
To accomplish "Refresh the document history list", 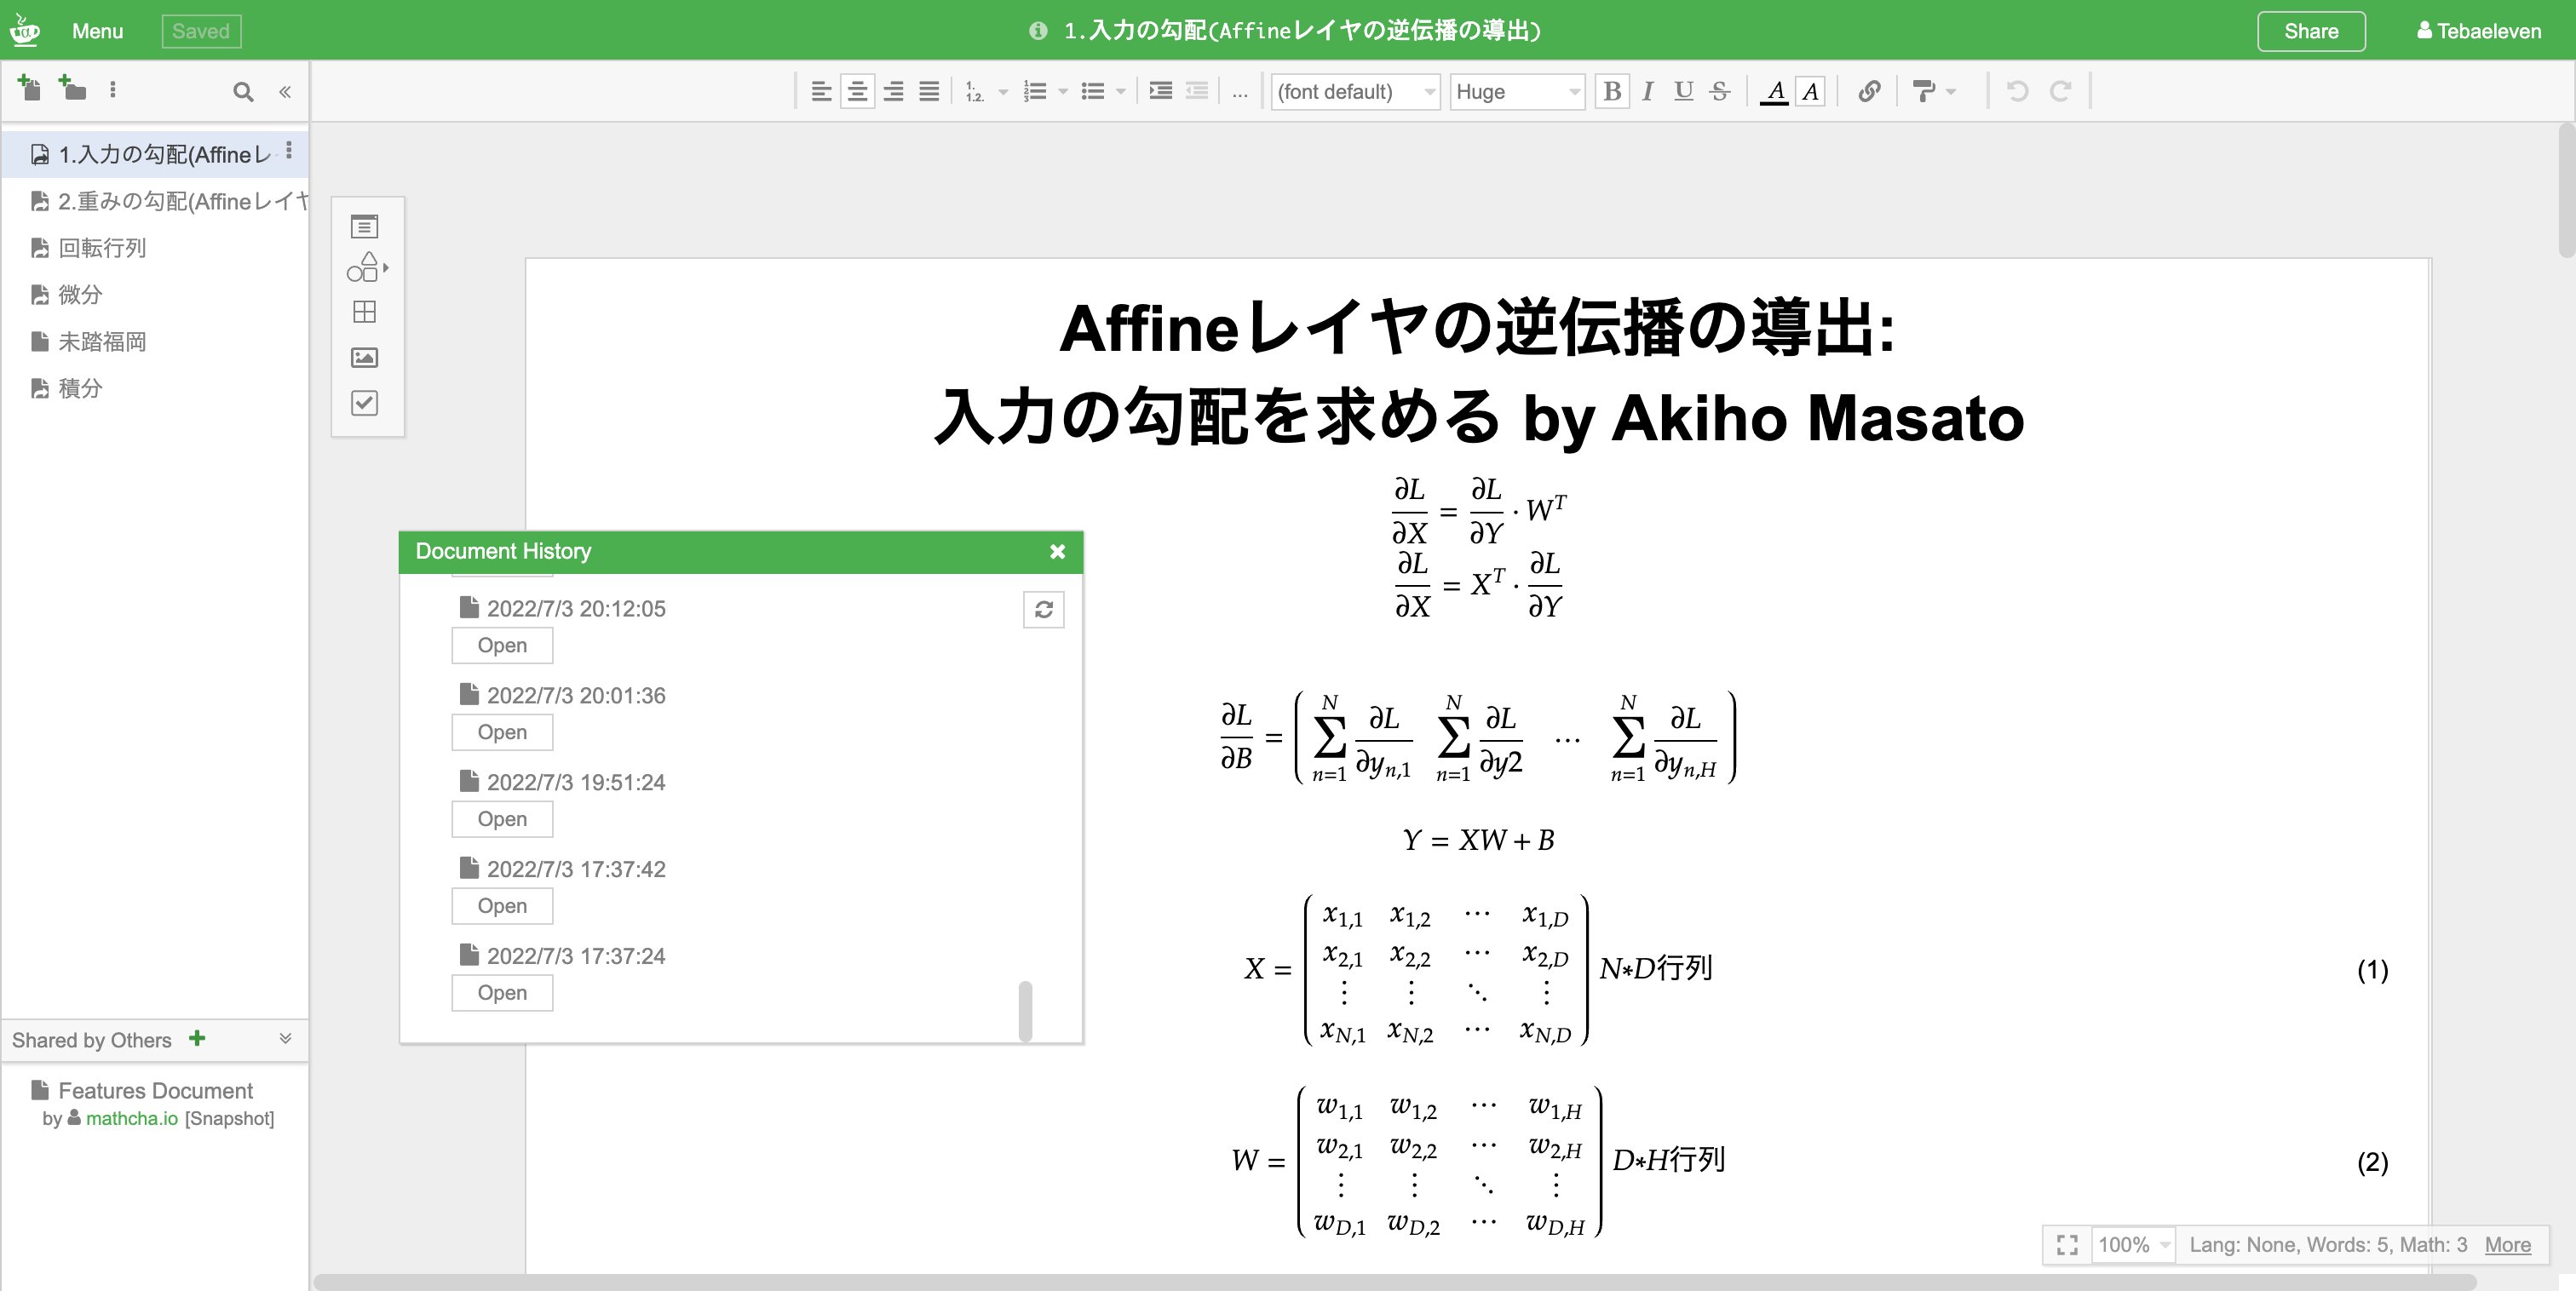I will tap(1043, 609).
